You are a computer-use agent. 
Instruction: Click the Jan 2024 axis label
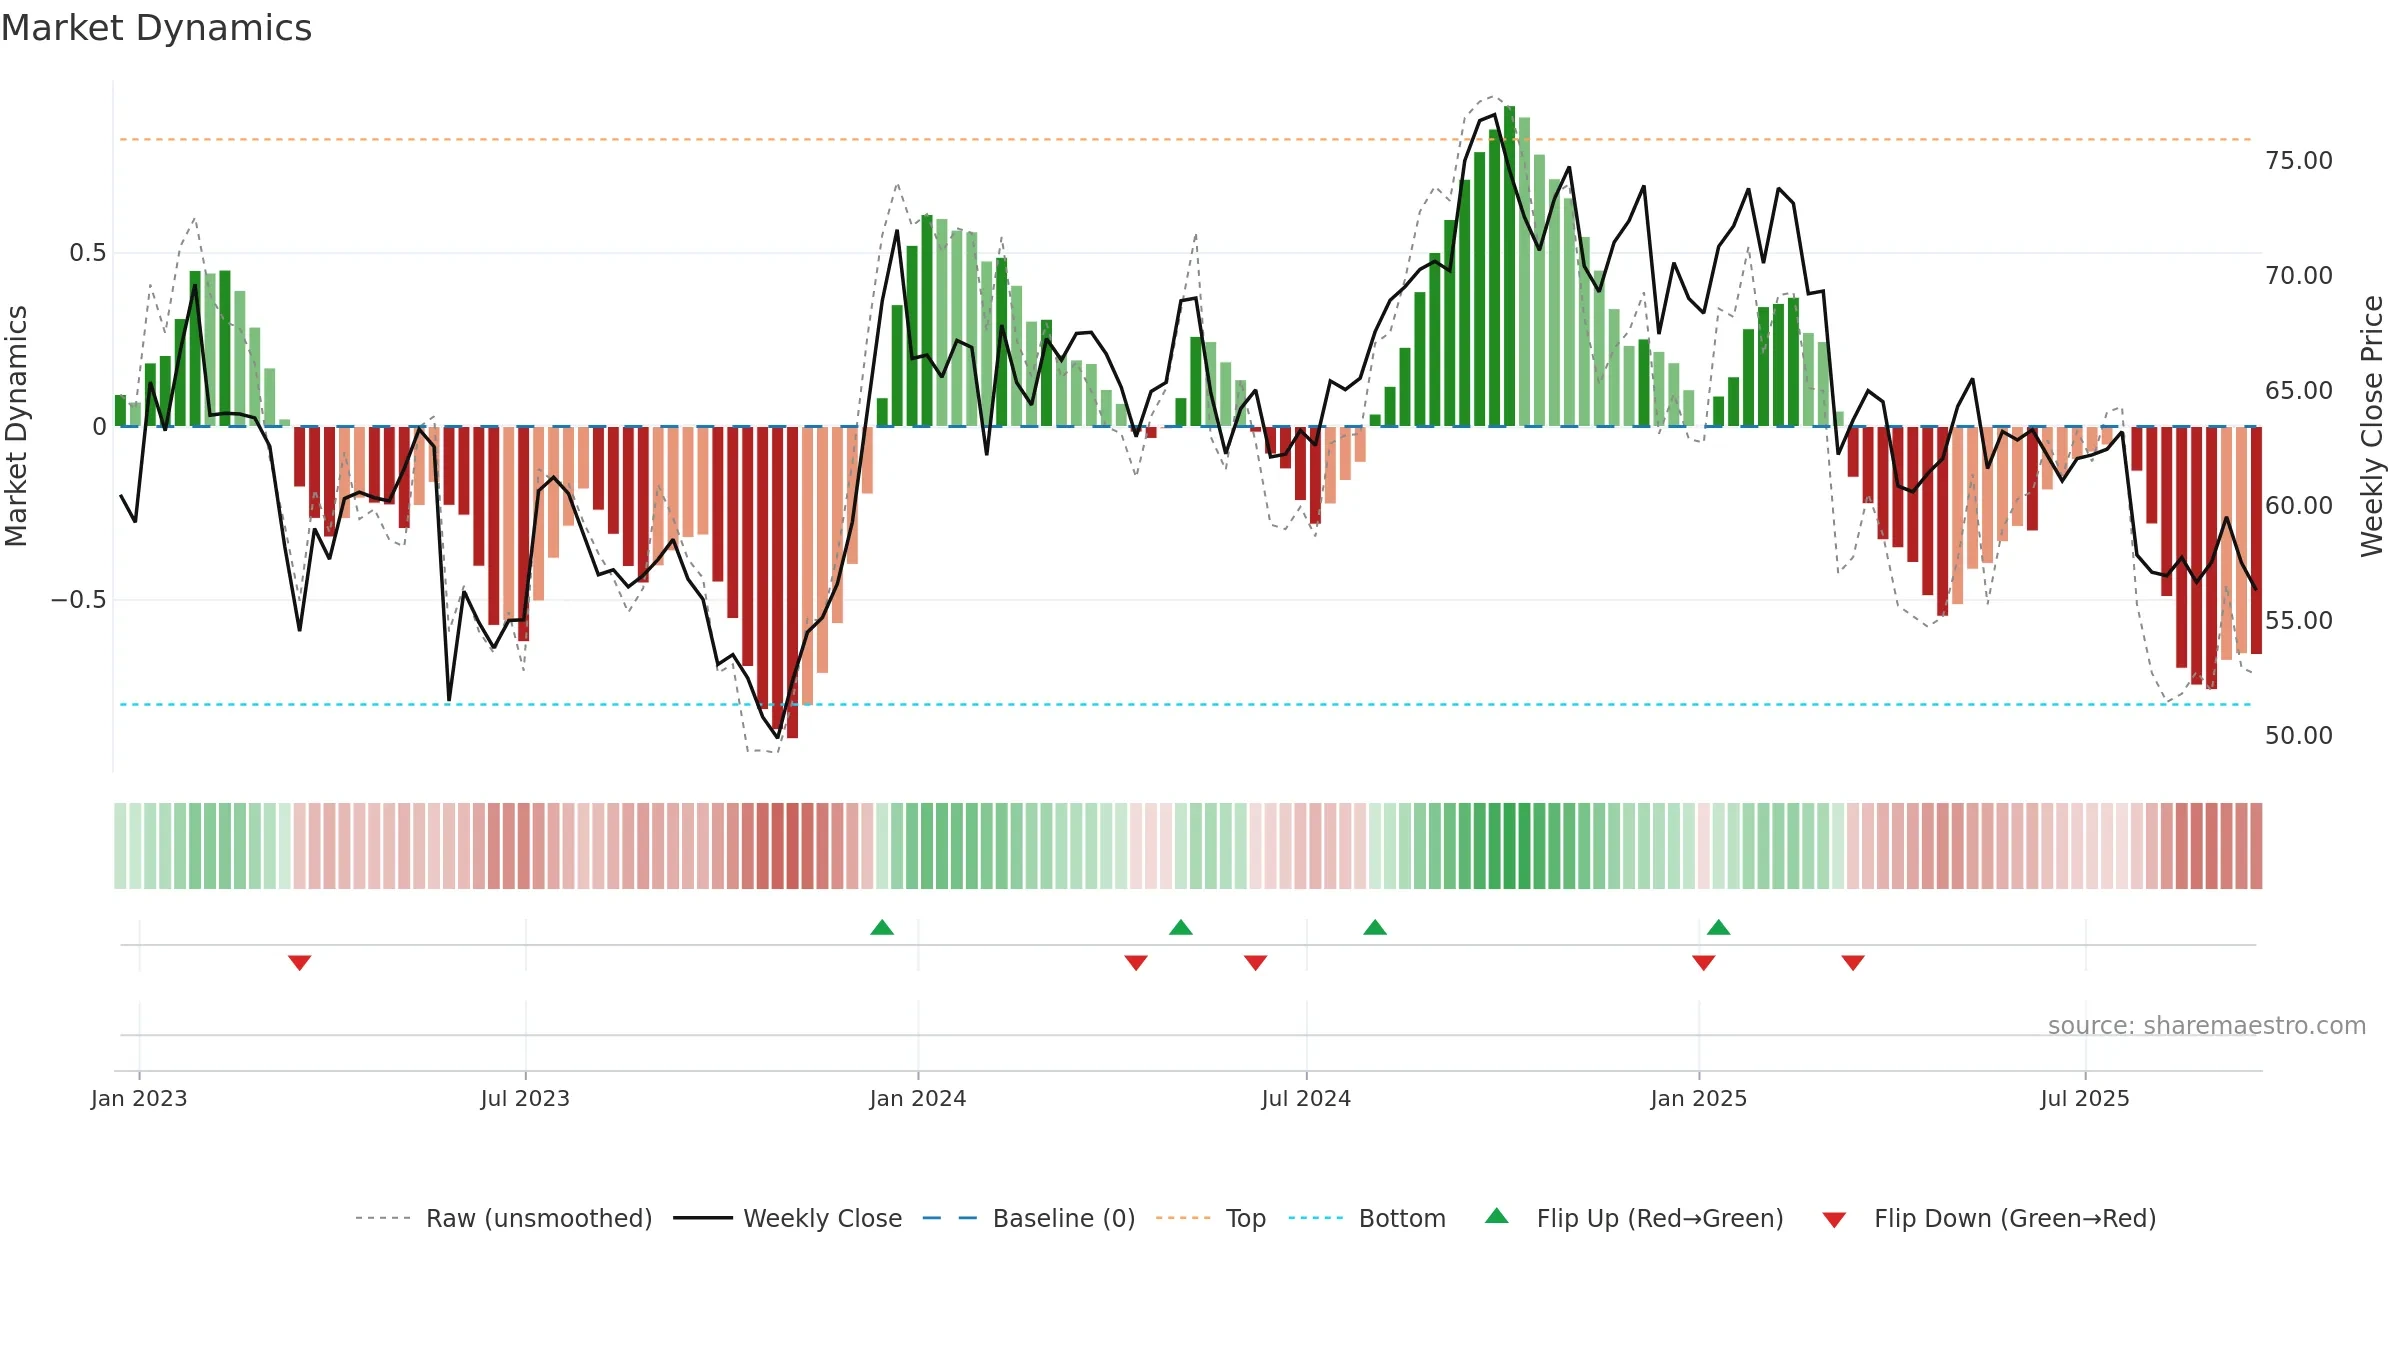point(918,1098)
